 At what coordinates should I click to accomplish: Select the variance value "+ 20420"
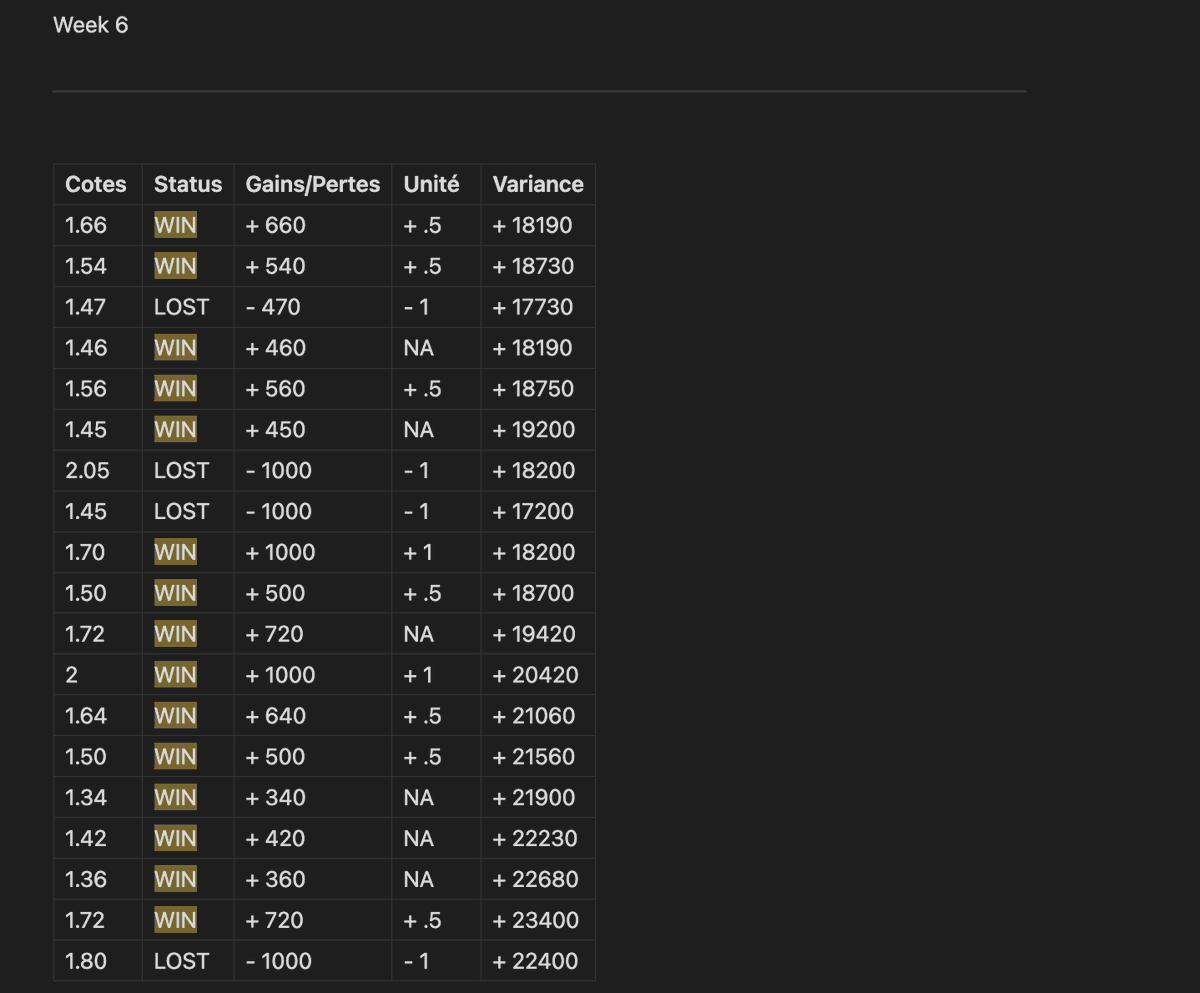tap(536, 675)
